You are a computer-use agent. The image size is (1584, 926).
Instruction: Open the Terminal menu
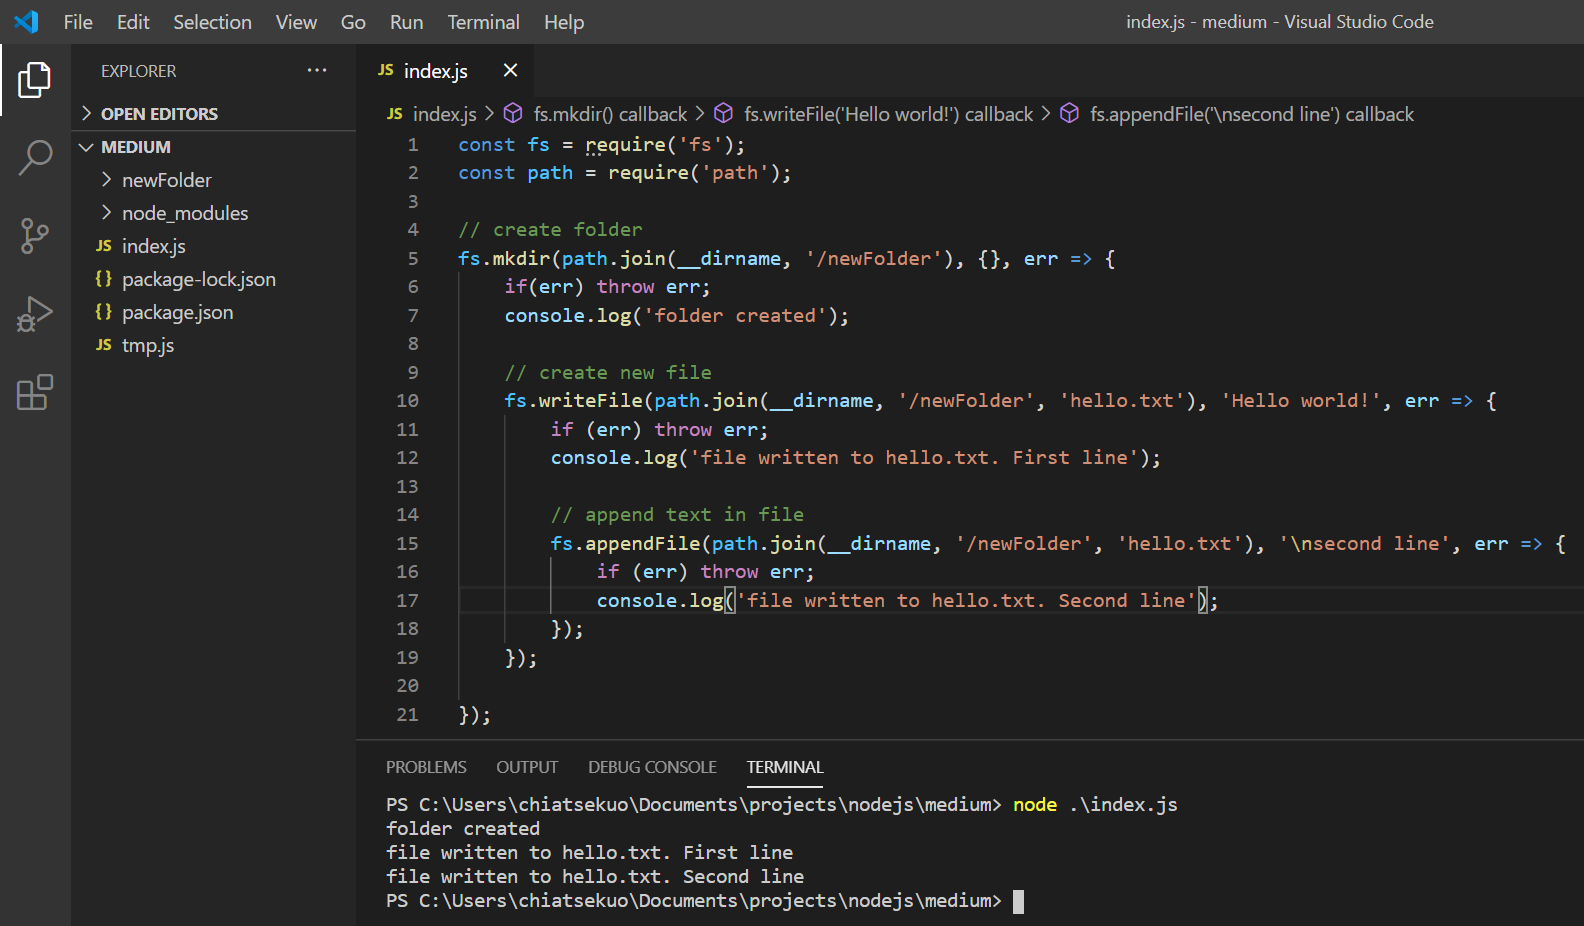(x=483, y=22)
